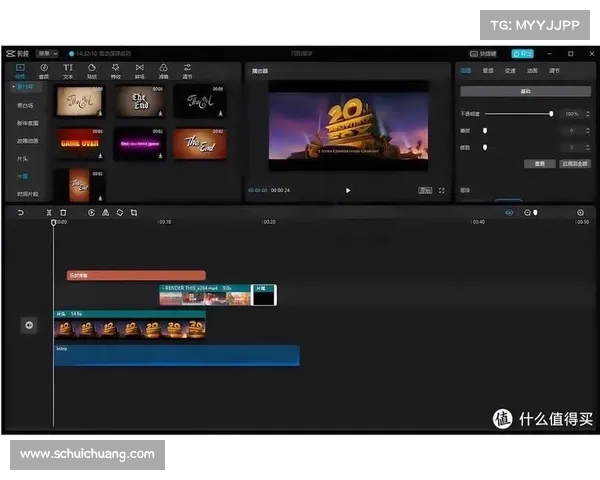Screen dimensions: 600x480
Task: Click the skin-smoothing value stepper arrows
Action: [x=587, y=131]
